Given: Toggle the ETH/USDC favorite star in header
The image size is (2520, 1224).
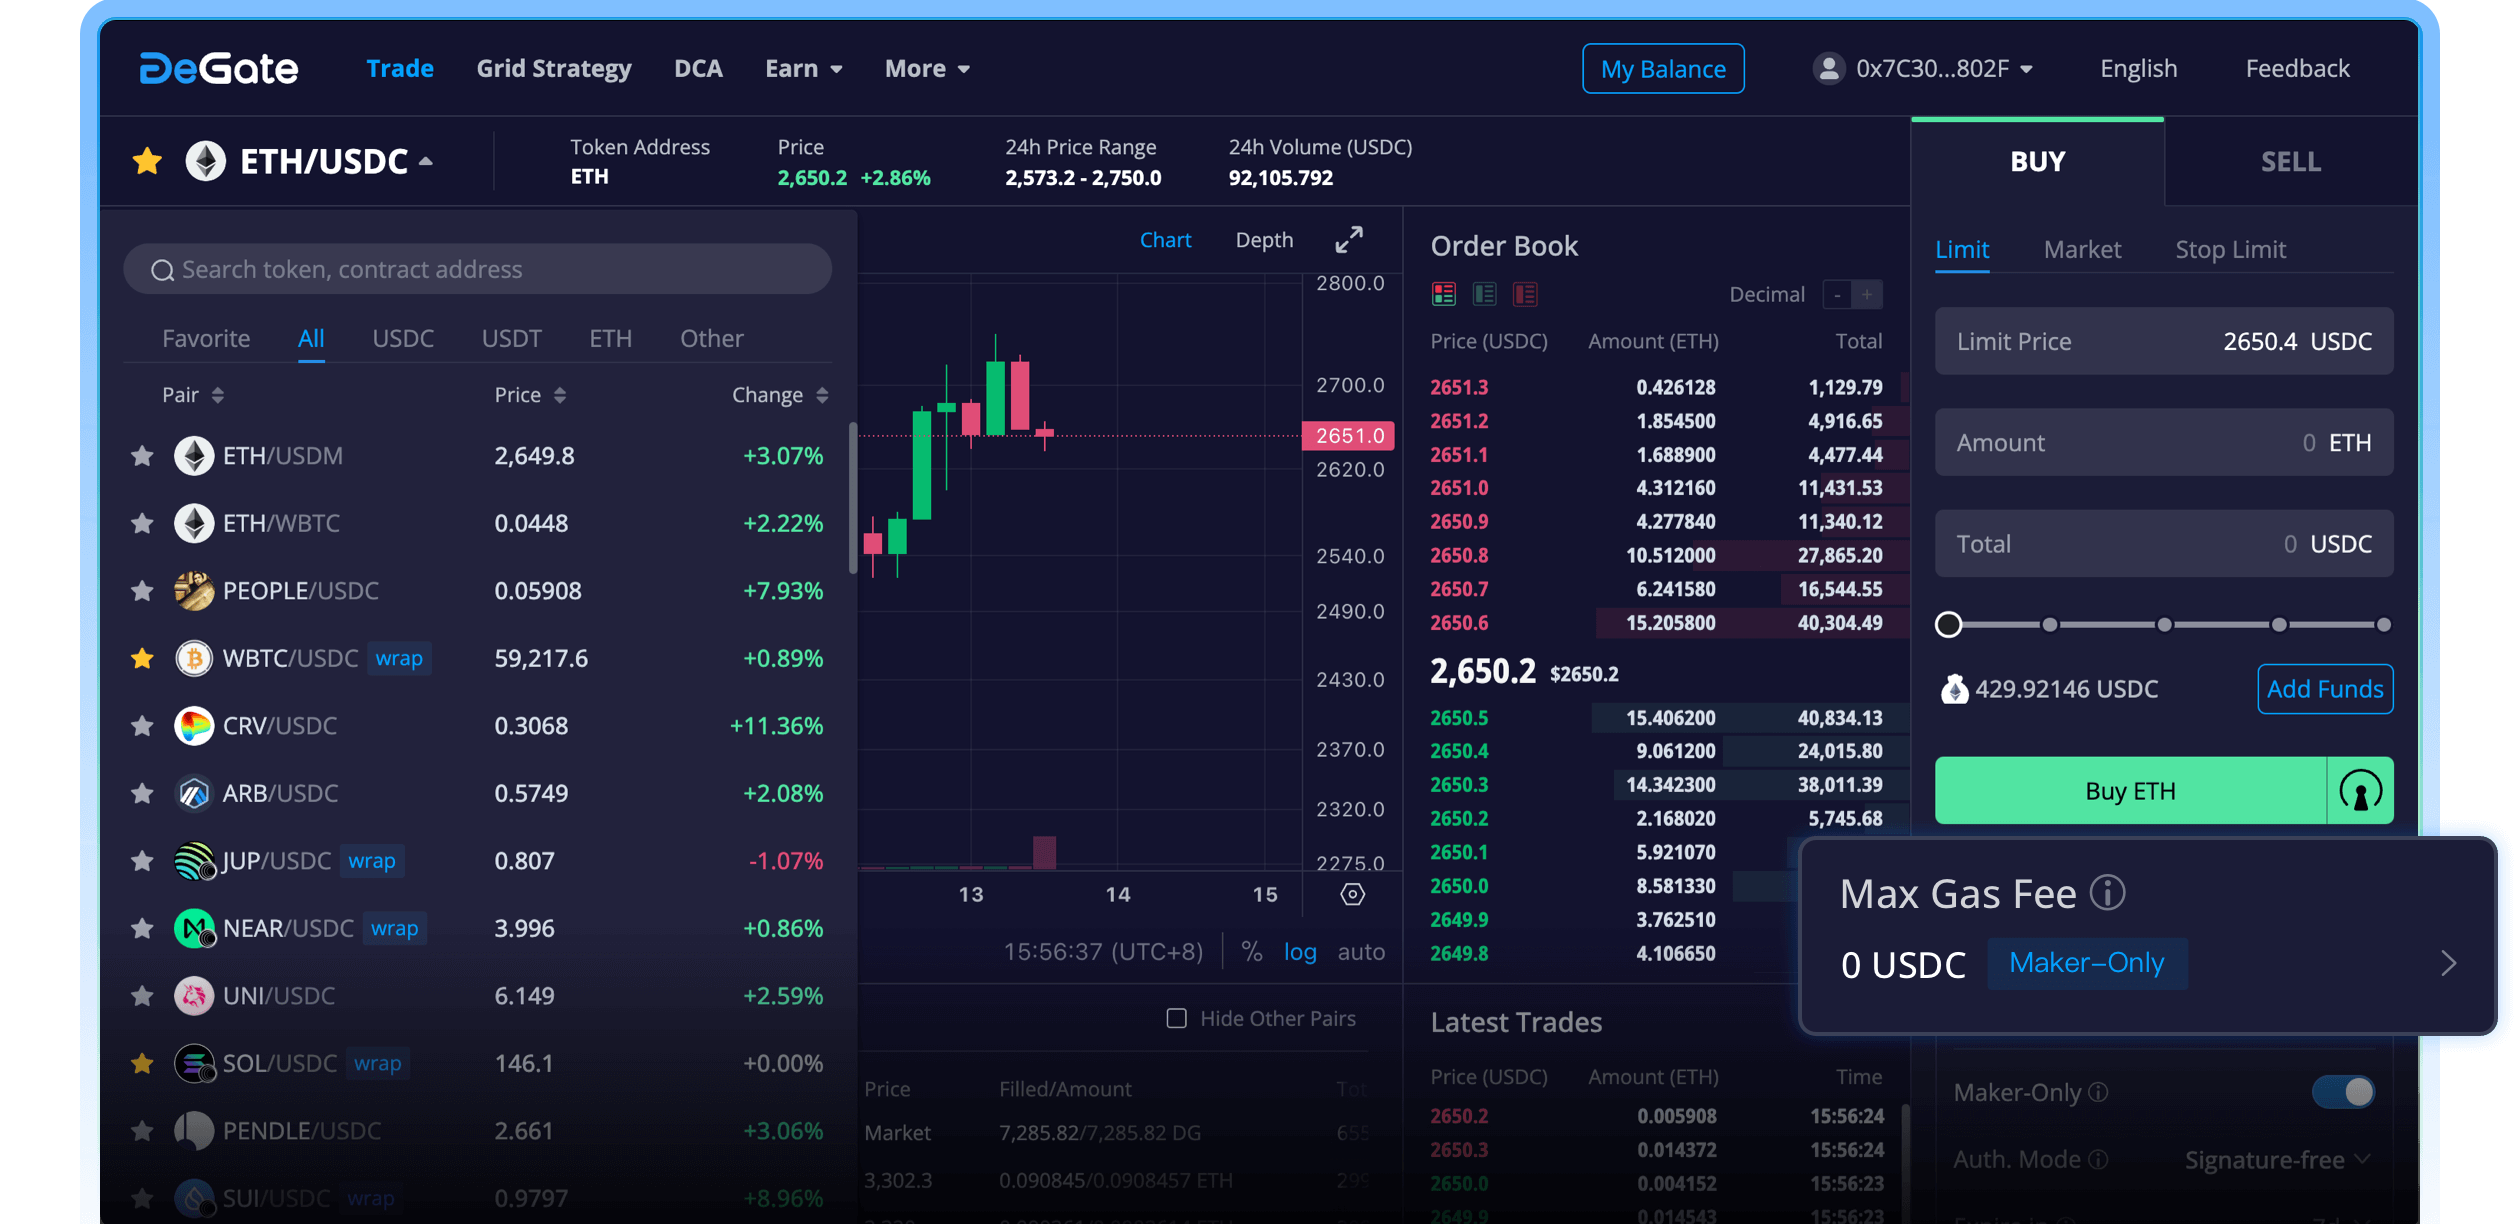Looking at the screenshot, I should click(147, 161).
